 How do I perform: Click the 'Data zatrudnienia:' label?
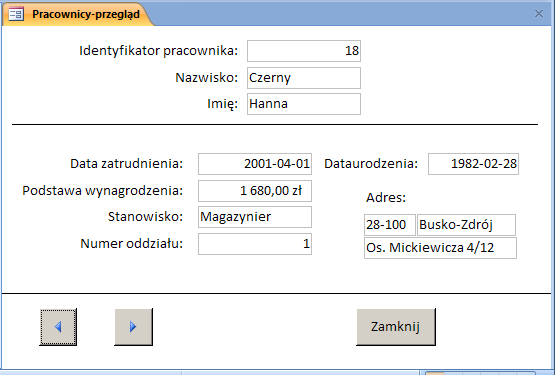click(127, 164)
